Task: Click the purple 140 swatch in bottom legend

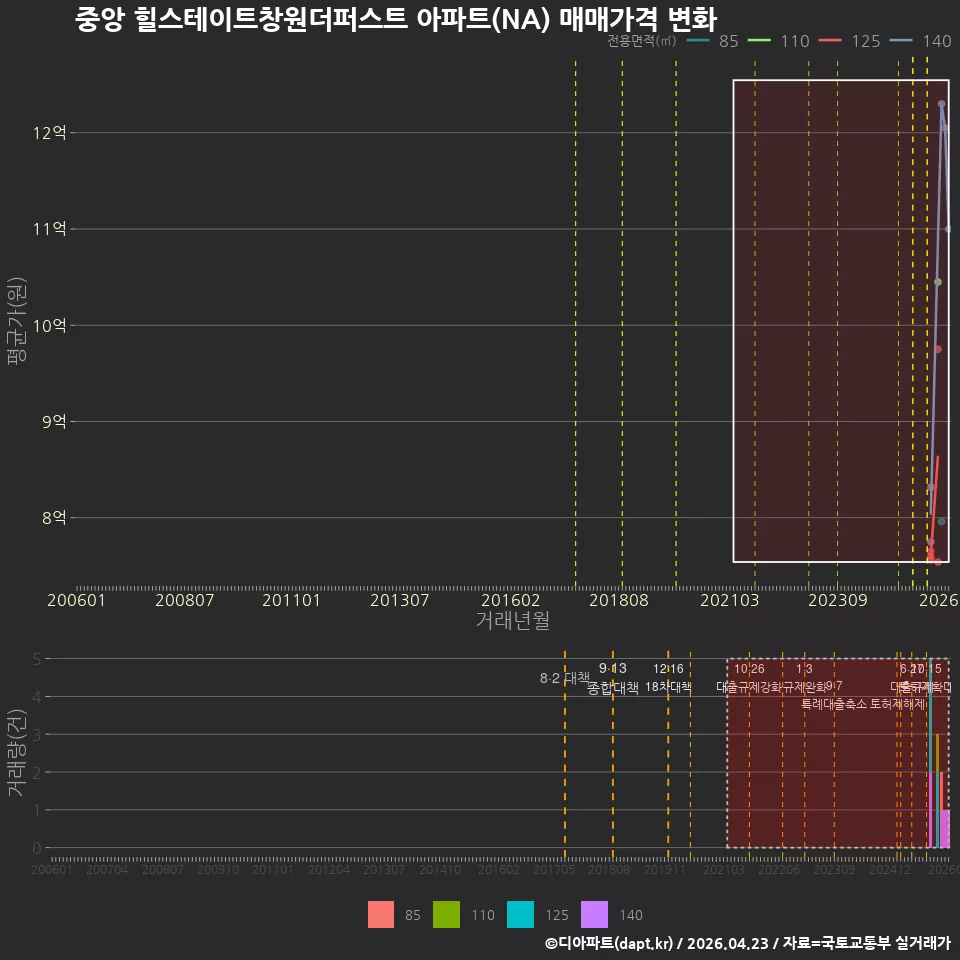Action: tap(594, 915)
